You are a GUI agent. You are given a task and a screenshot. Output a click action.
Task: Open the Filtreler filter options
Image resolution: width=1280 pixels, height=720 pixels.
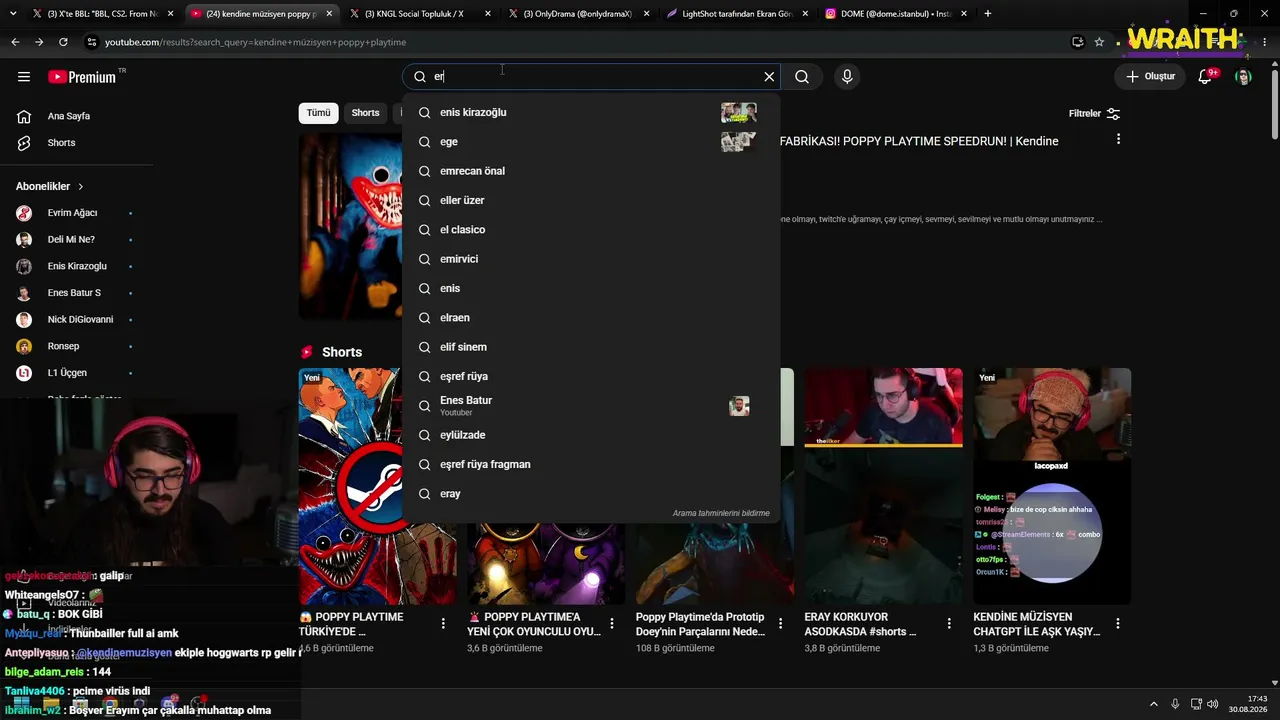(x=1094, y=114)
